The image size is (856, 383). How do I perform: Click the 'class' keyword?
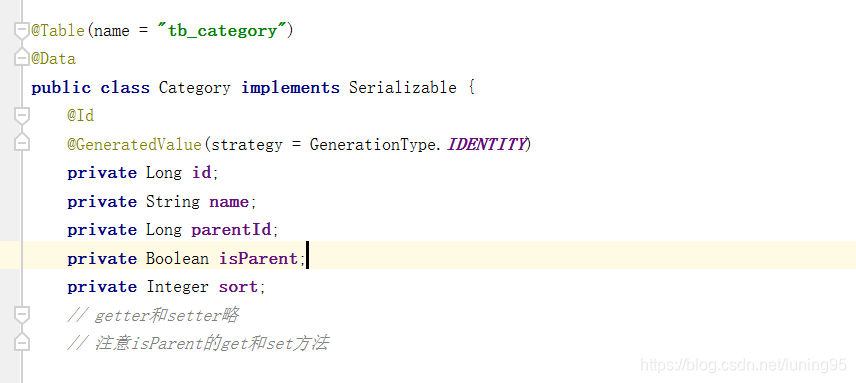pyautogui.click(x=125, y=88)
